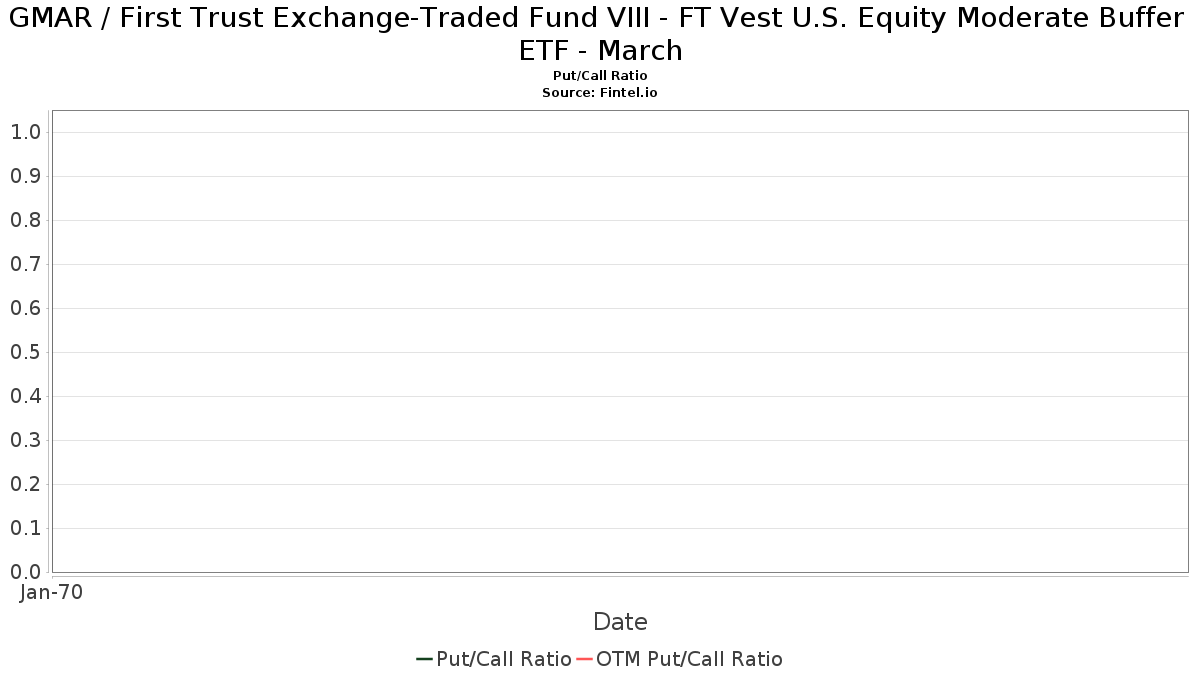1200x675 pixels.
Task: Click the 0.8 y-axis label
Action: [25, 220]
